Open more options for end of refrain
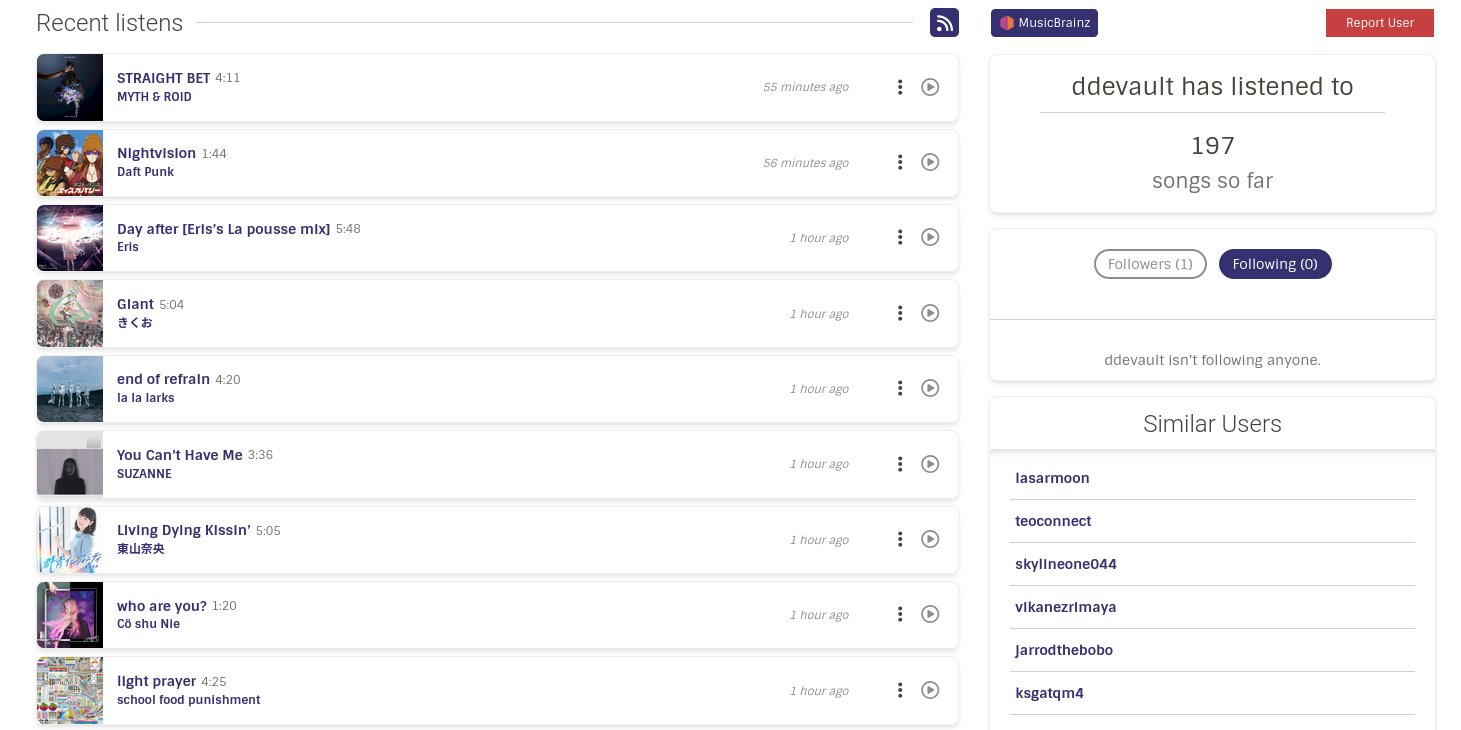Viewport: 1461px width, 730px height. 900,388
